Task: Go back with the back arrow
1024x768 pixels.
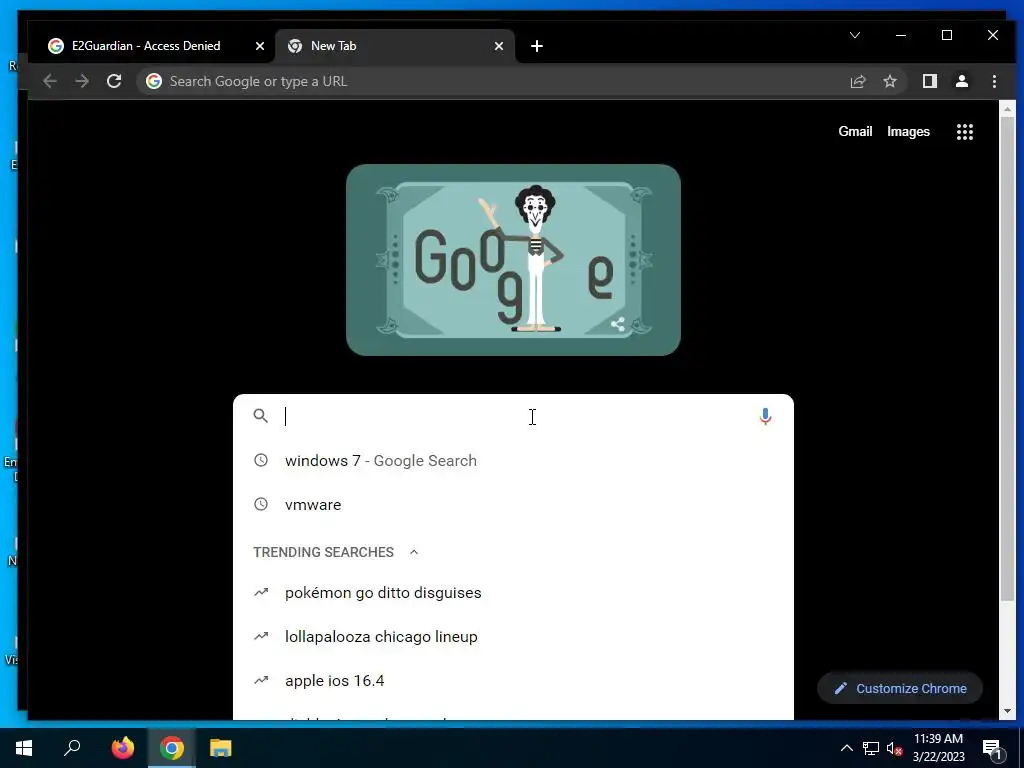Action: (50, 81)
